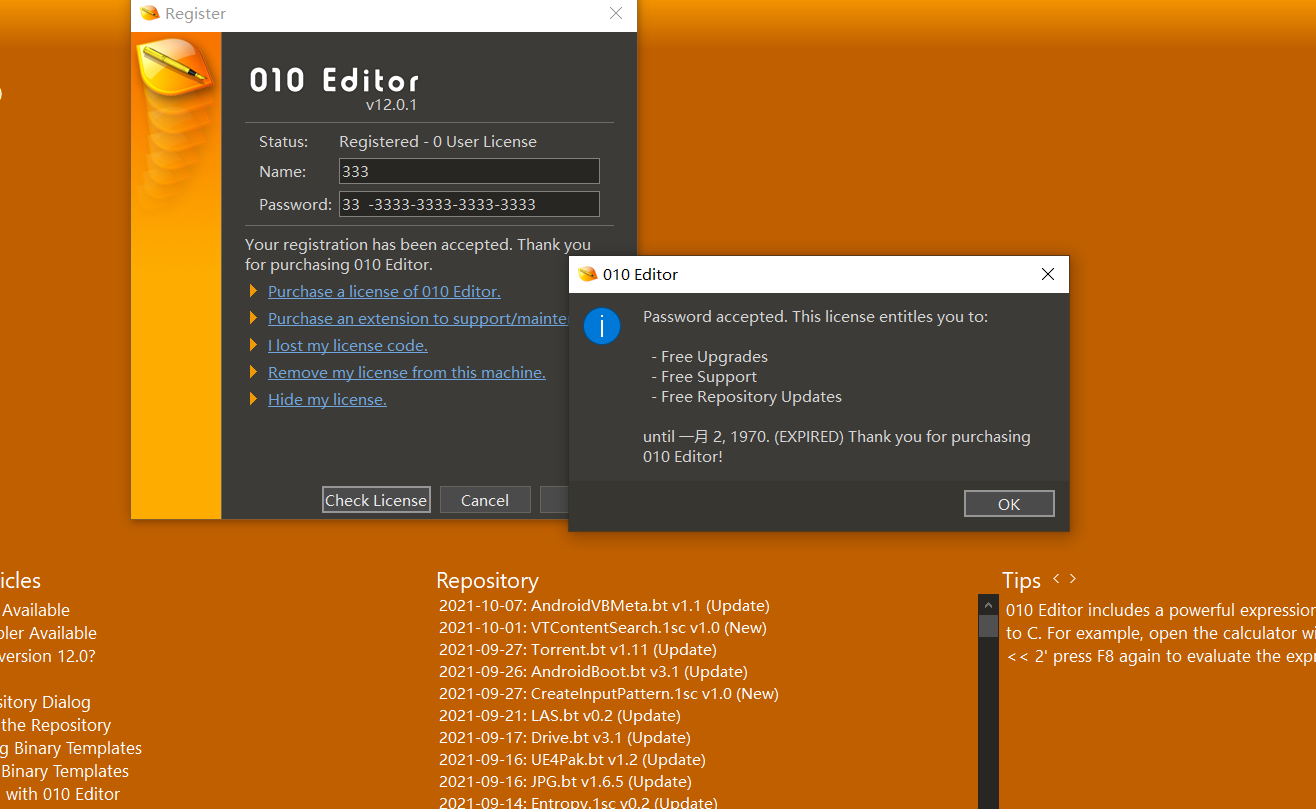Click the Name input field containing 333
The image size is (1316, 809).
(x=469, y=171)
